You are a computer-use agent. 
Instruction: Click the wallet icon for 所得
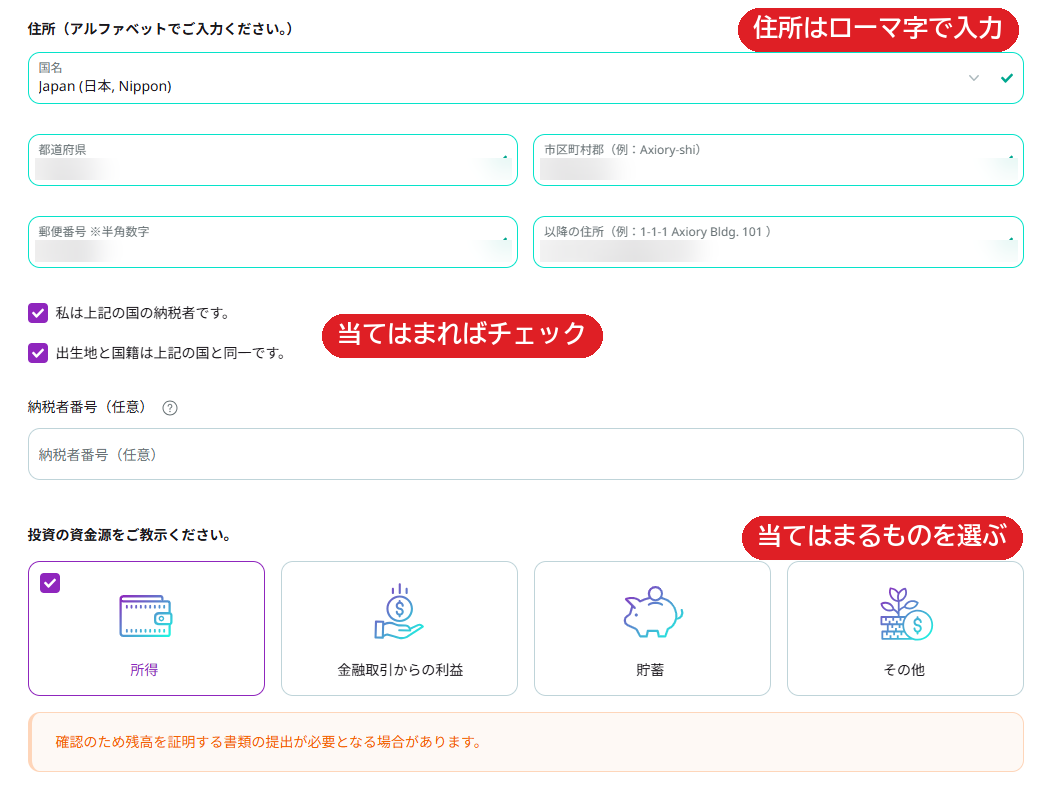point(145,616)
